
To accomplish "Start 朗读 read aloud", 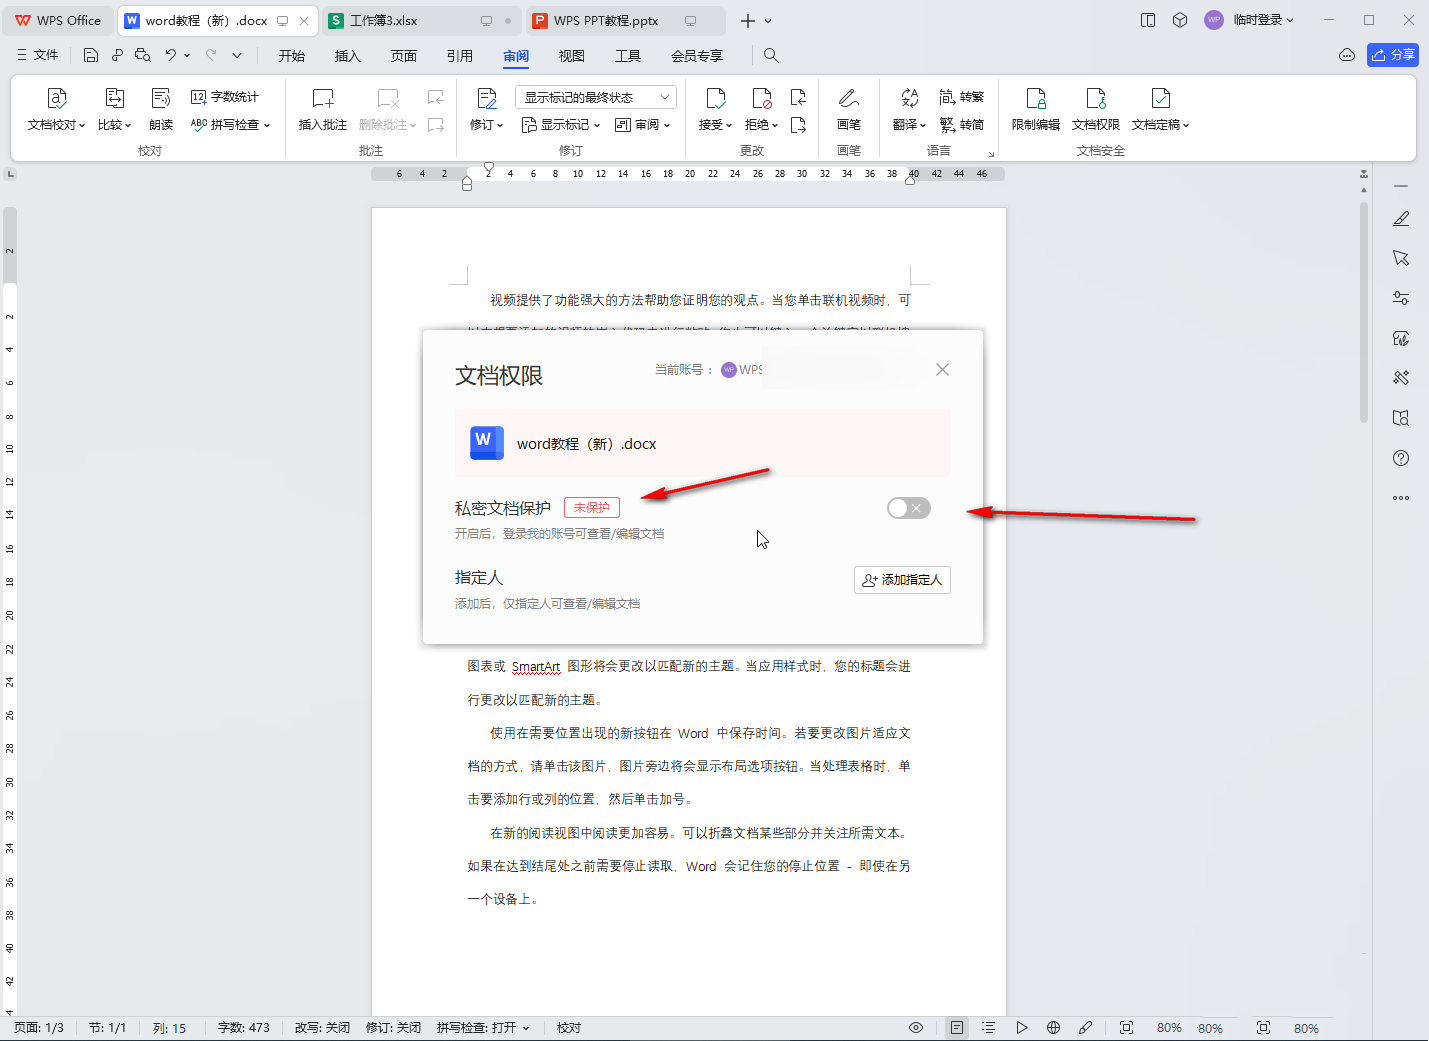I will pyautogui.click(x=161, y=110).
